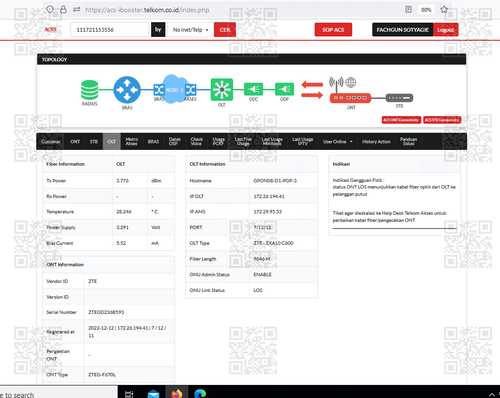Click the blue BRAS router icon
The width and height of the screenshot is (500, 398).
coord(127,90)
